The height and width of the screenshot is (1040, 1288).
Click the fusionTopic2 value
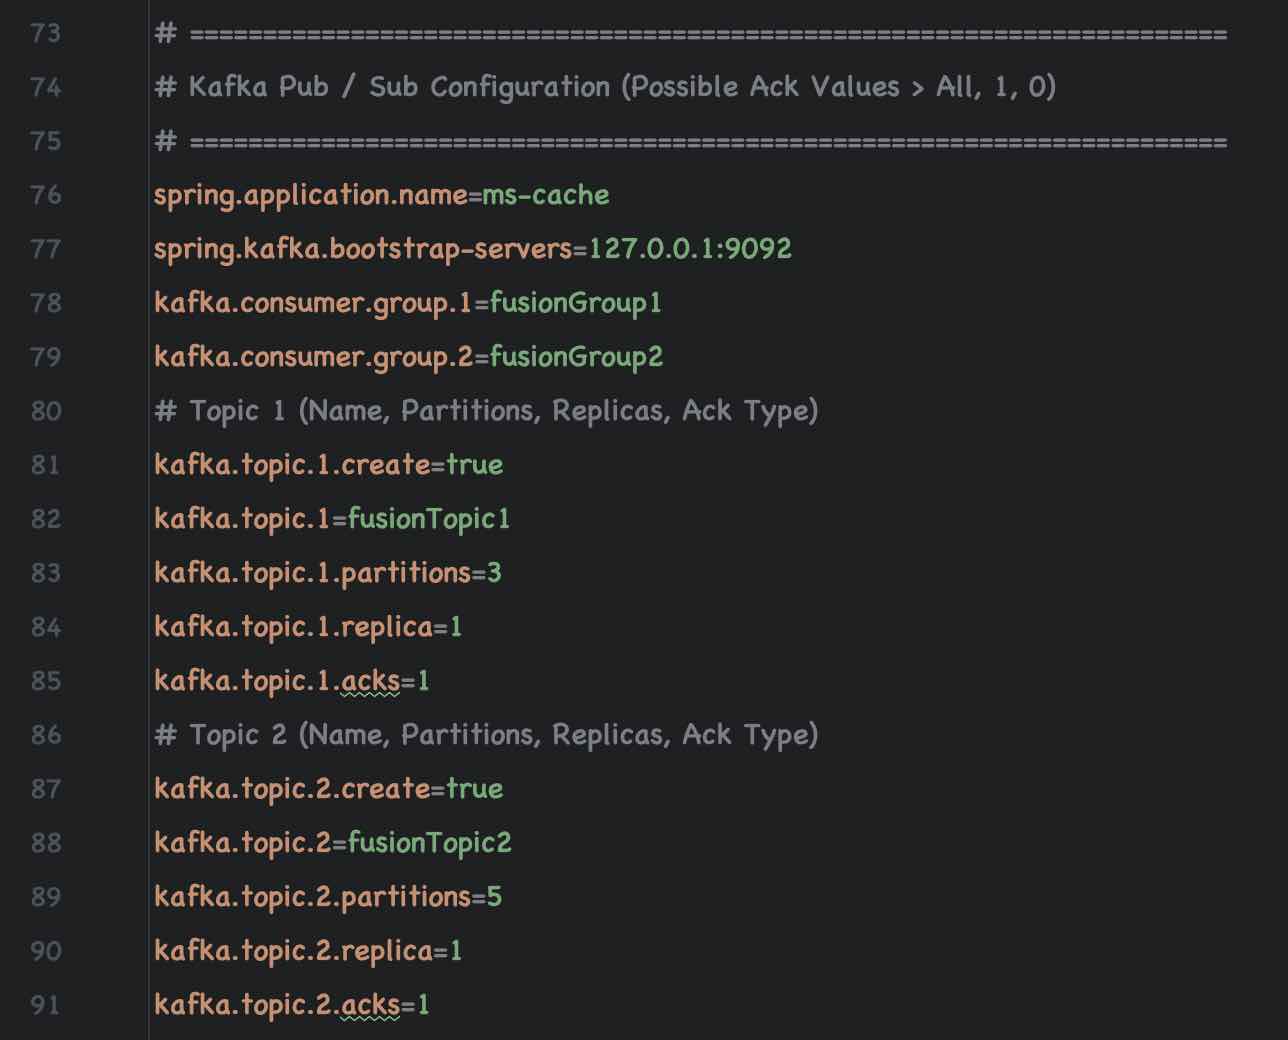[x=430, y=843]
